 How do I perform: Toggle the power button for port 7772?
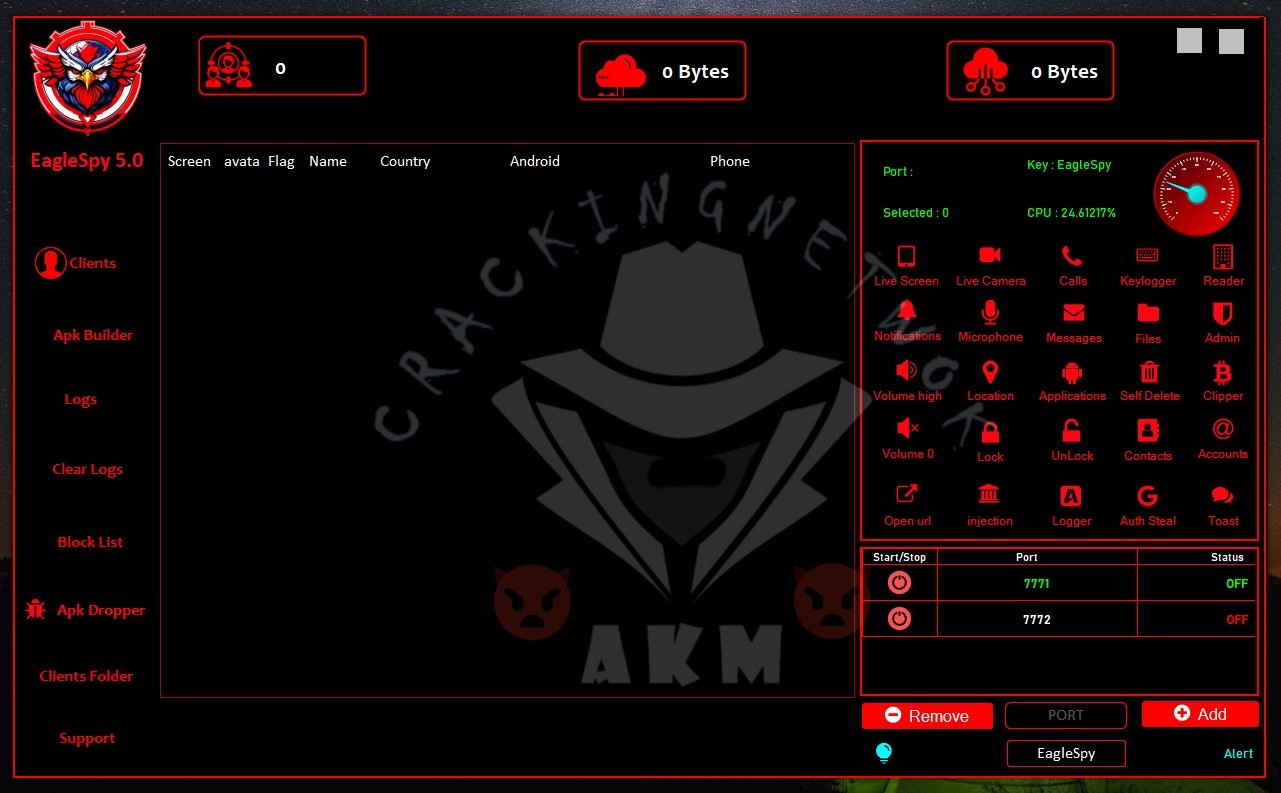point(899,619)
